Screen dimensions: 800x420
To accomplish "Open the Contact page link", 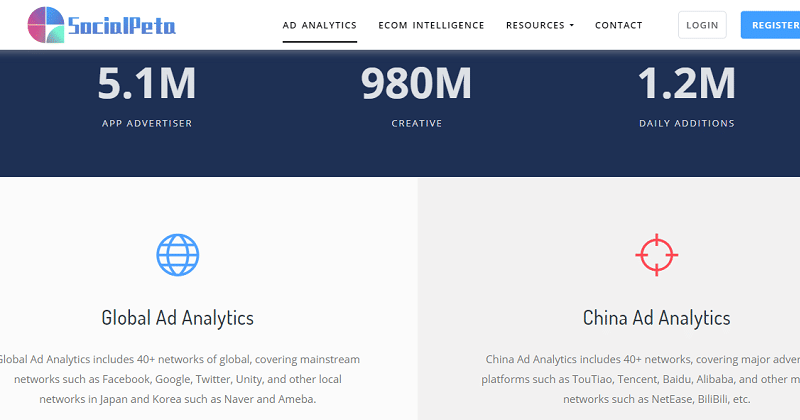I will coord(618,25).
